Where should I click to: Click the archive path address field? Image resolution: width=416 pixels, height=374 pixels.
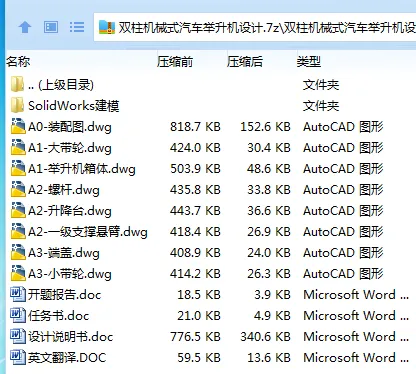tap(255, 27)
